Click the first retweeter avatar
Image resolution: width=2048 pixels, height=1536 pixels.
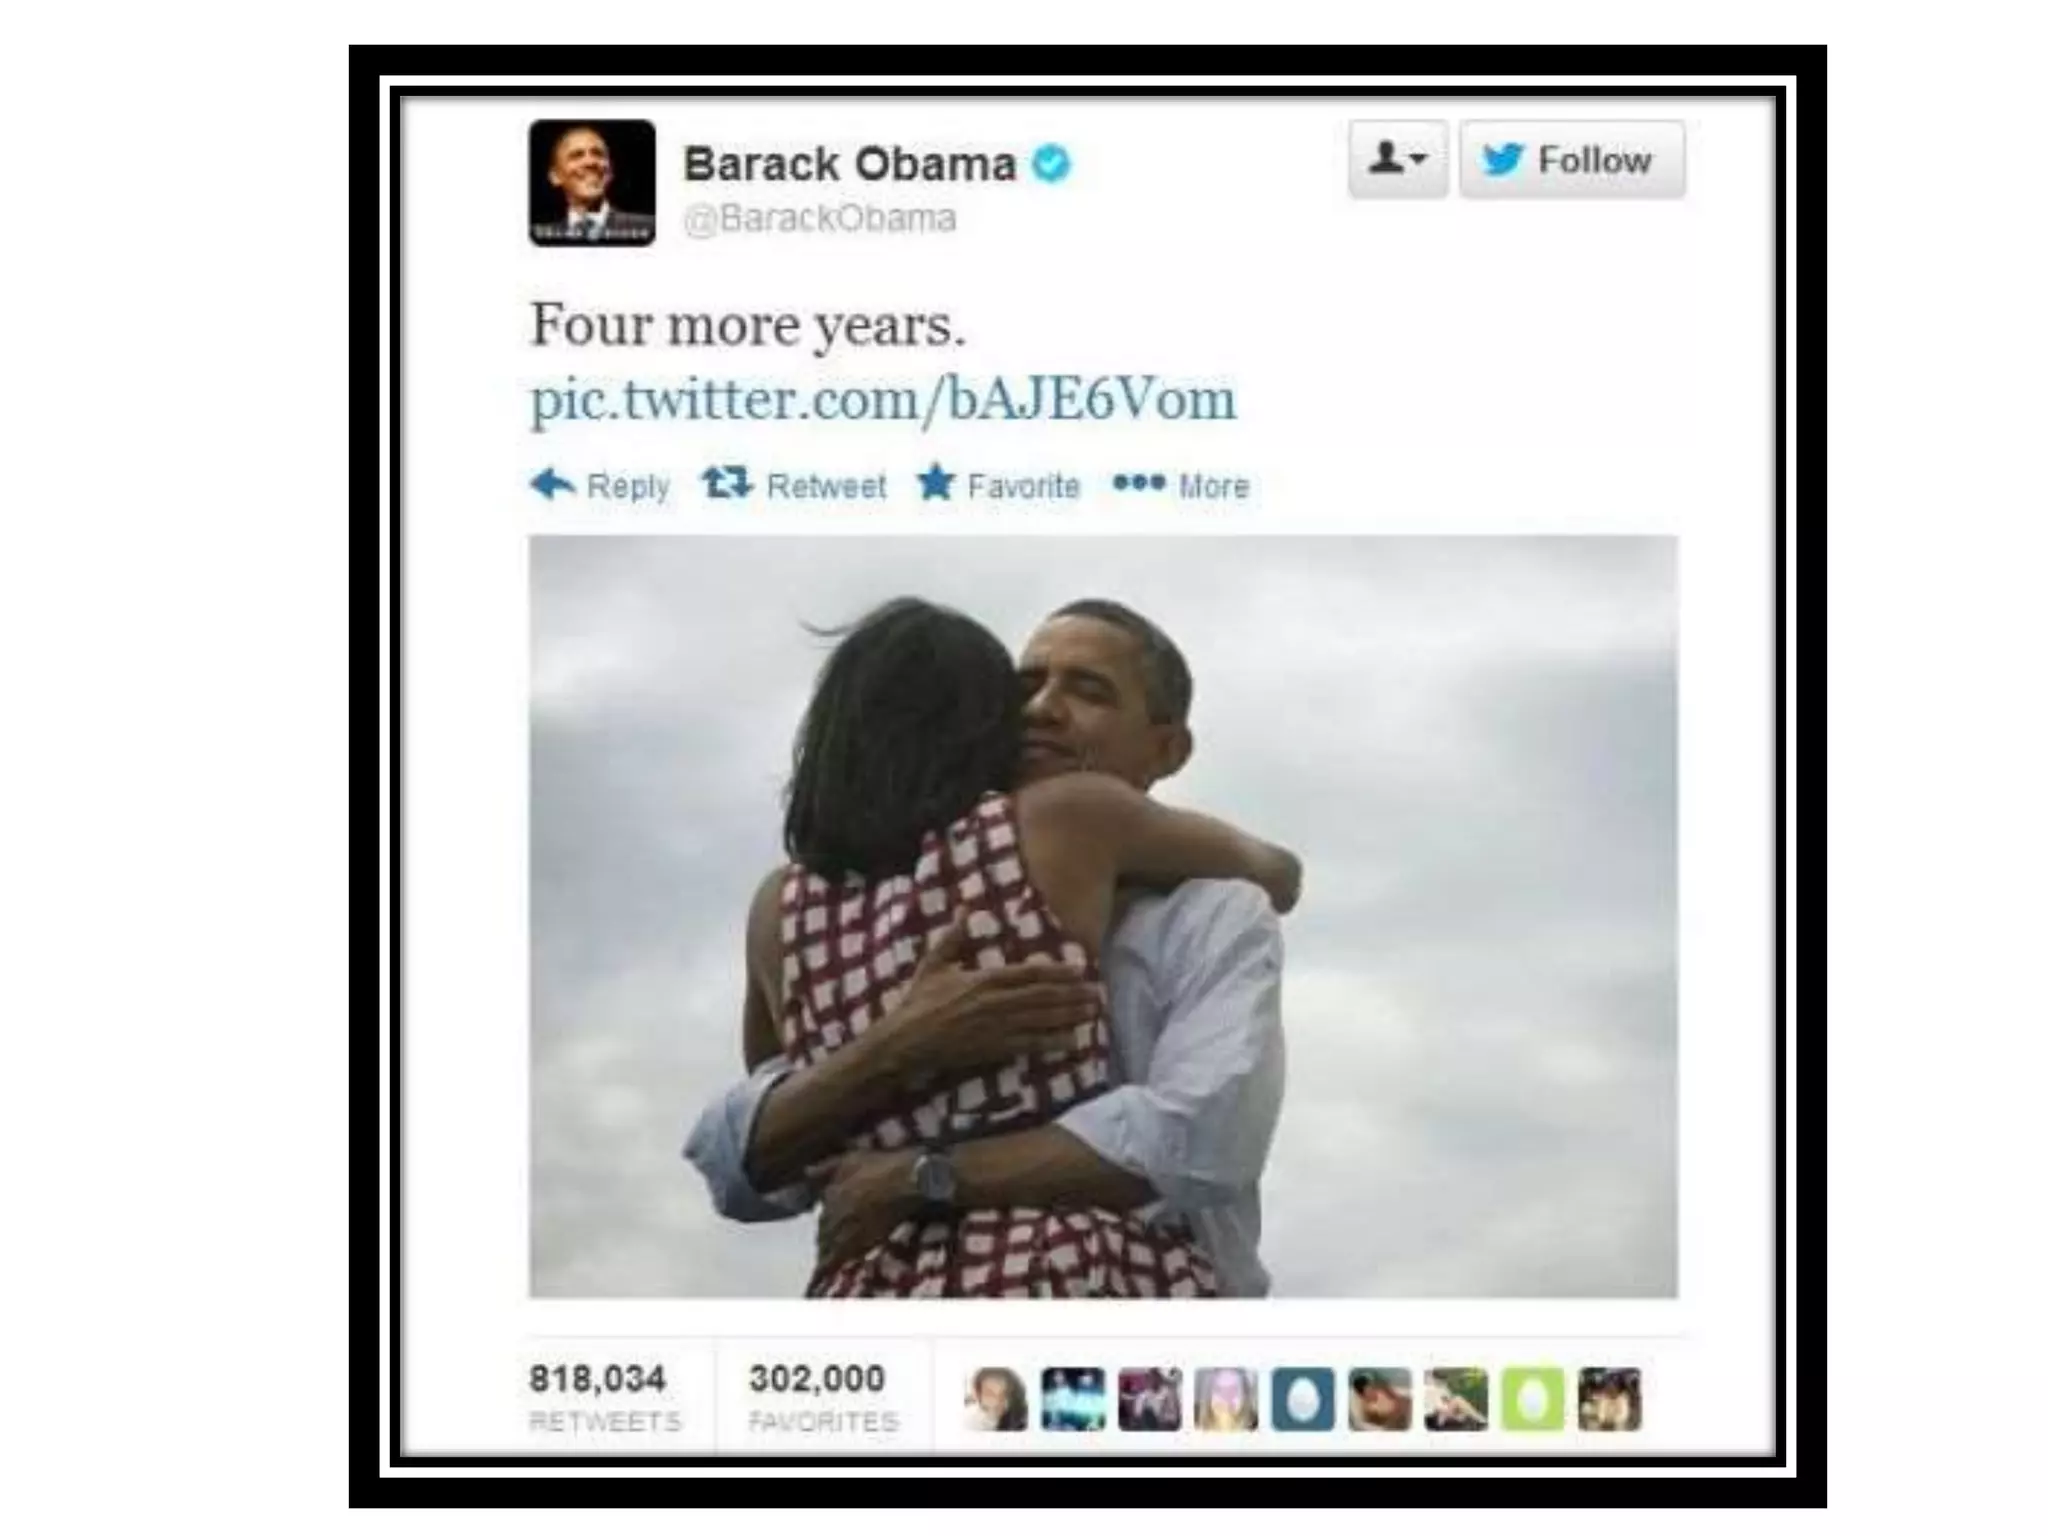click(x=996, y=1399)
